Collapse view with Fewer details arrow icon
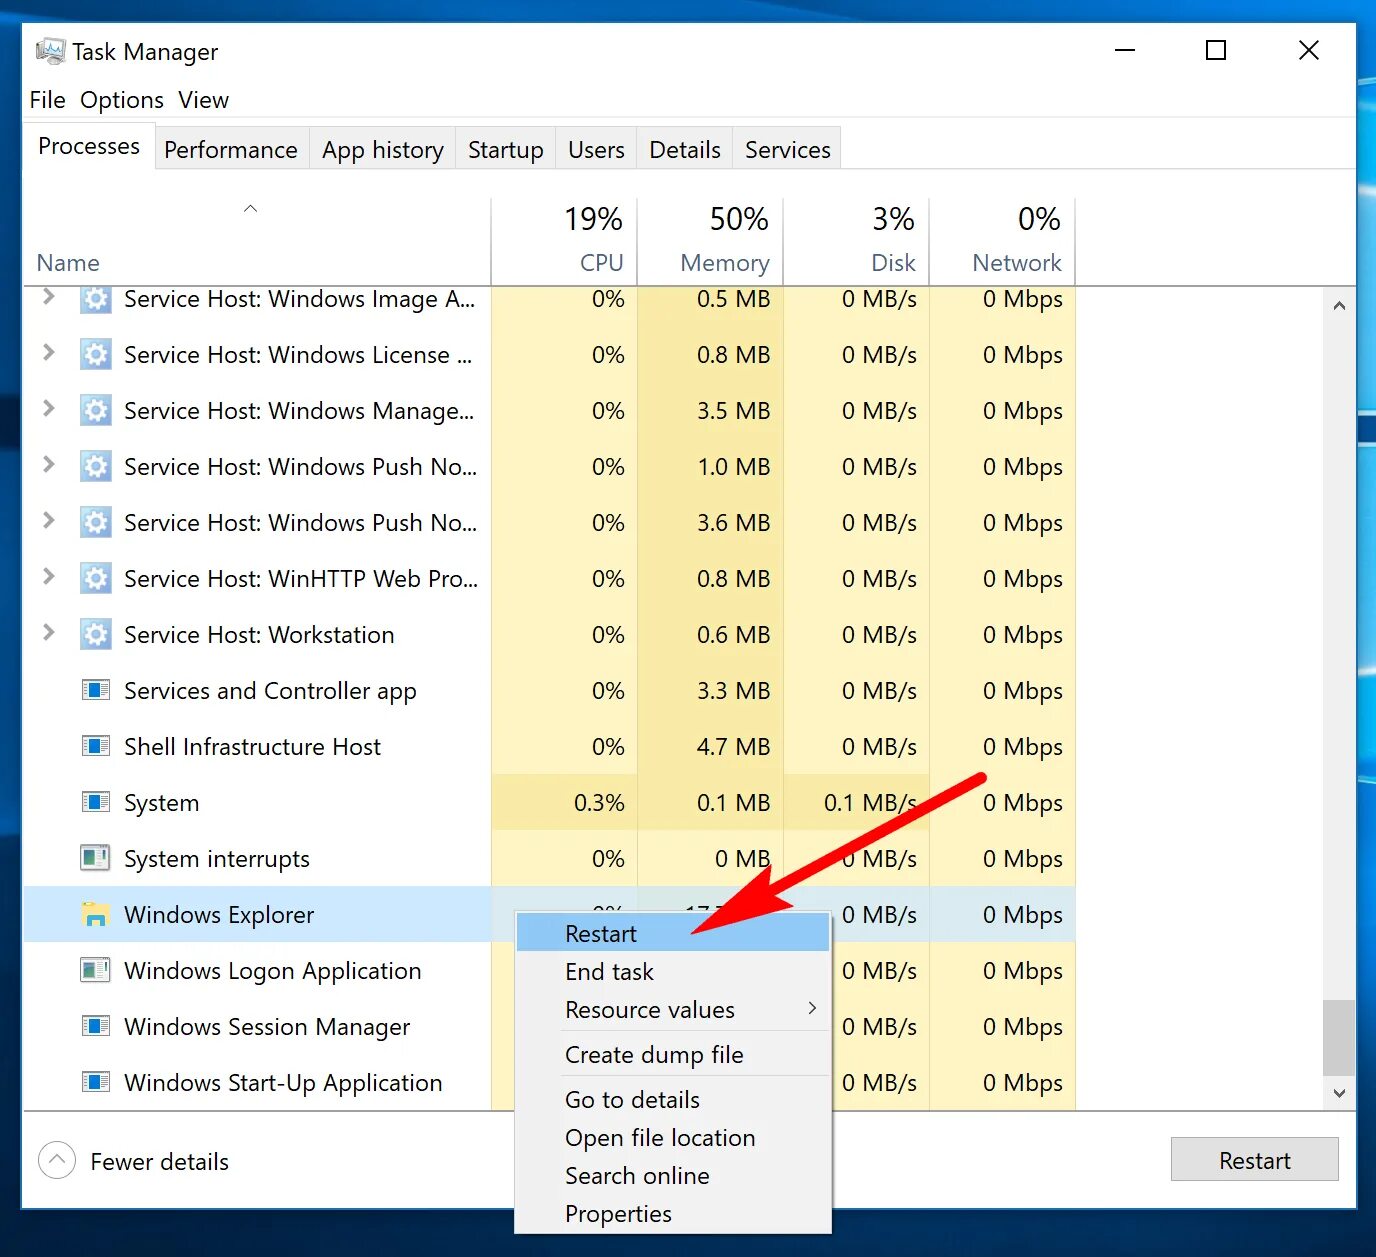Viewport: 1376px width, 1257px height. 57,1160
